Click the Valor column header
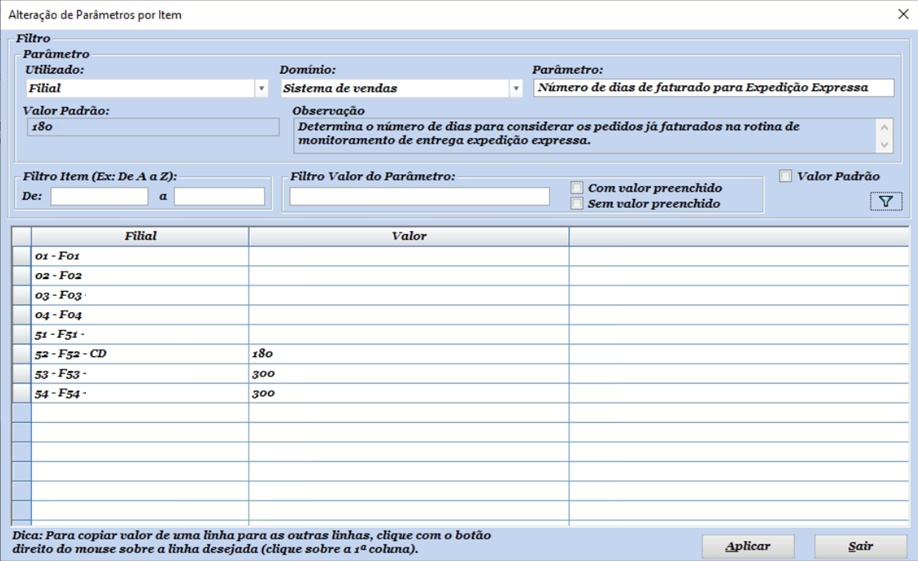918x561 pixels. tap(408, 236)
